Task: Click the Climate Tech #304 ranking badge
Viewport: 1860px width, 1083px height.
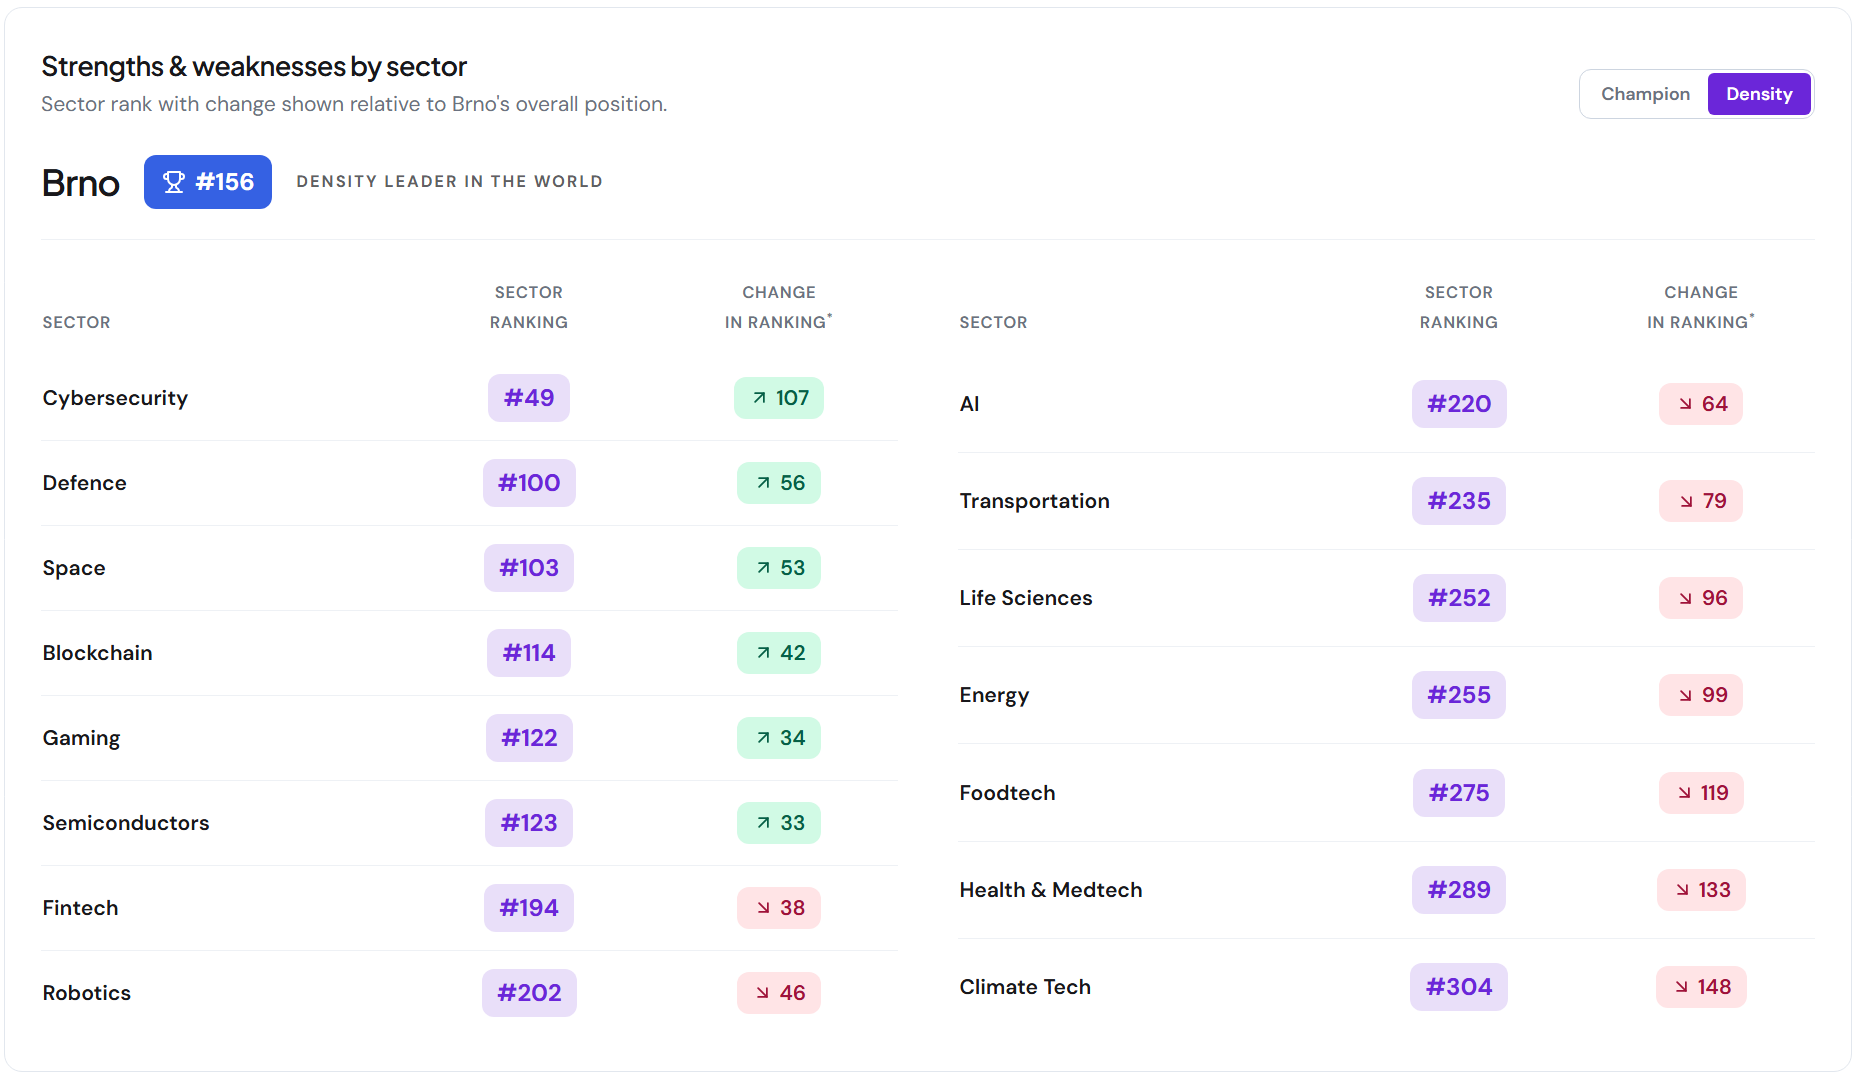Action: (x=1459, y=987)
